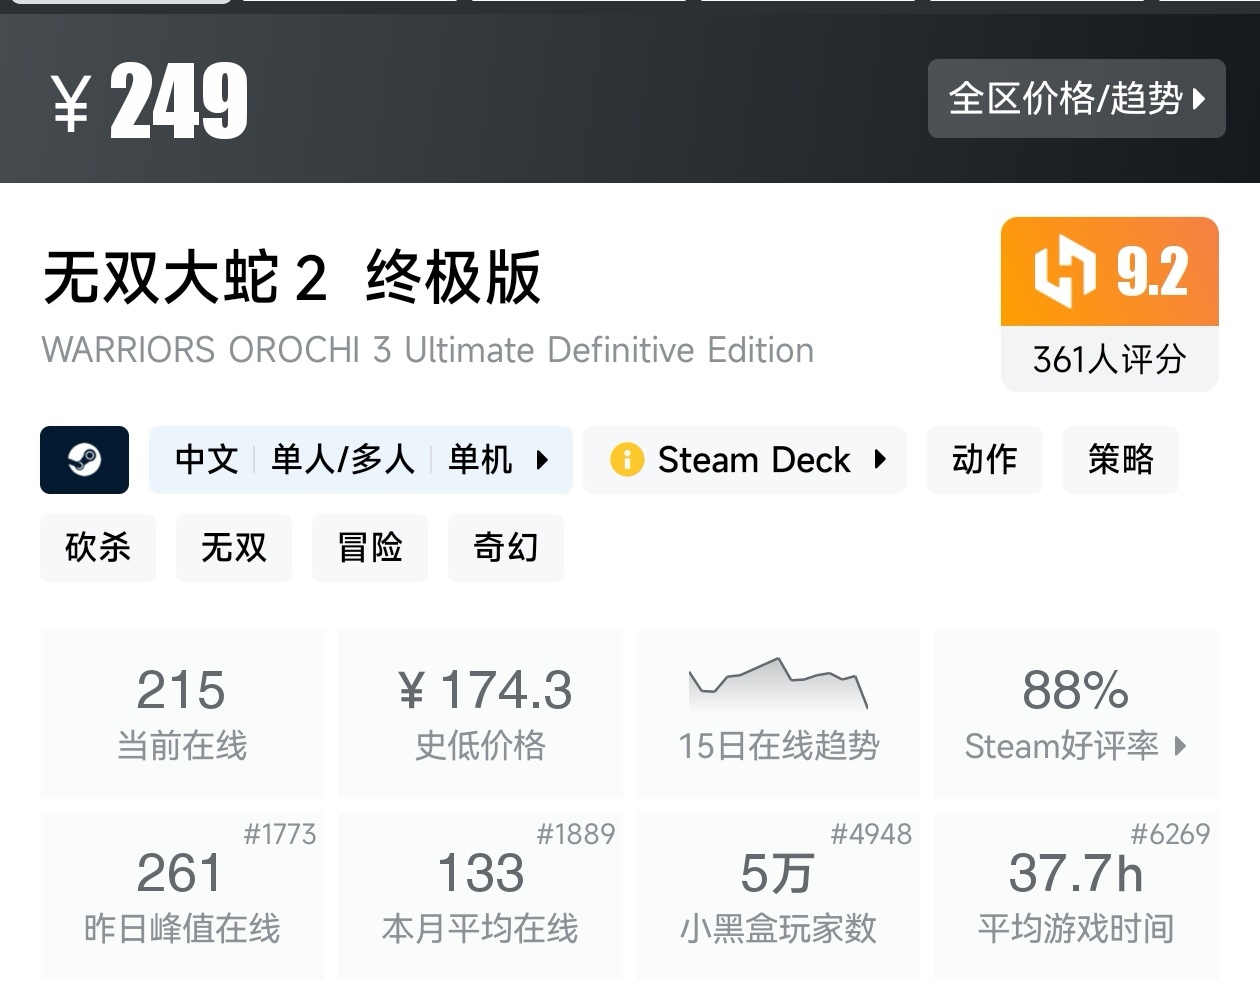
Task: Tap the 361人评分 rating count
Action: coord(1110,359)
